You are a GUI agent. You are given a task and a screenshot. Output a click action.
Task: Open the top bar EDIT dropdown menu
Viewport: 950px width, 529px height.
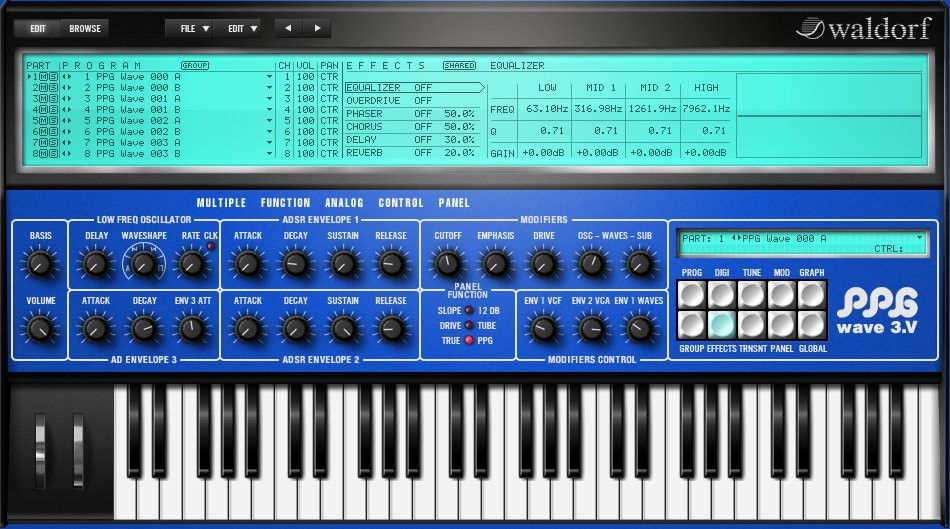tap(240, 28)
